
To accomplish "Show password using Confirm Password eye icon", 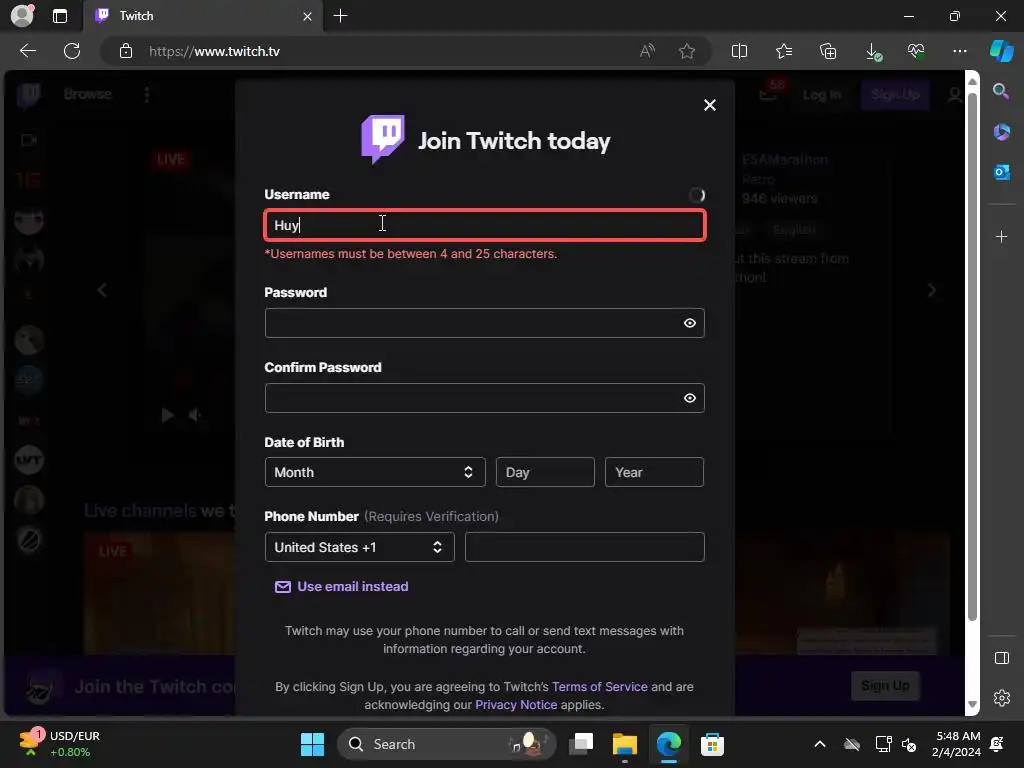I will (690, 398).
